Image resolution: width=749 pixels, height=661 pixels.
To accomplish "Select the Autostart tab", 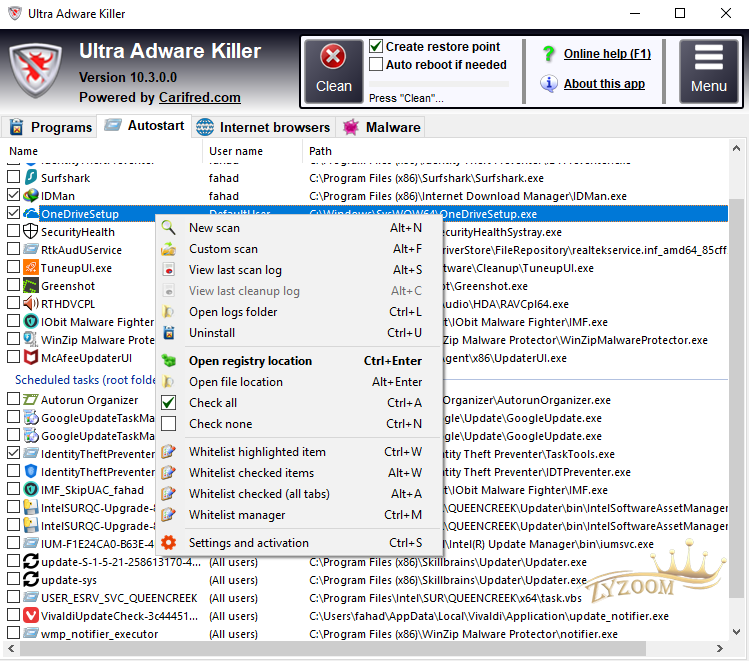I will (x=144, y=126).
